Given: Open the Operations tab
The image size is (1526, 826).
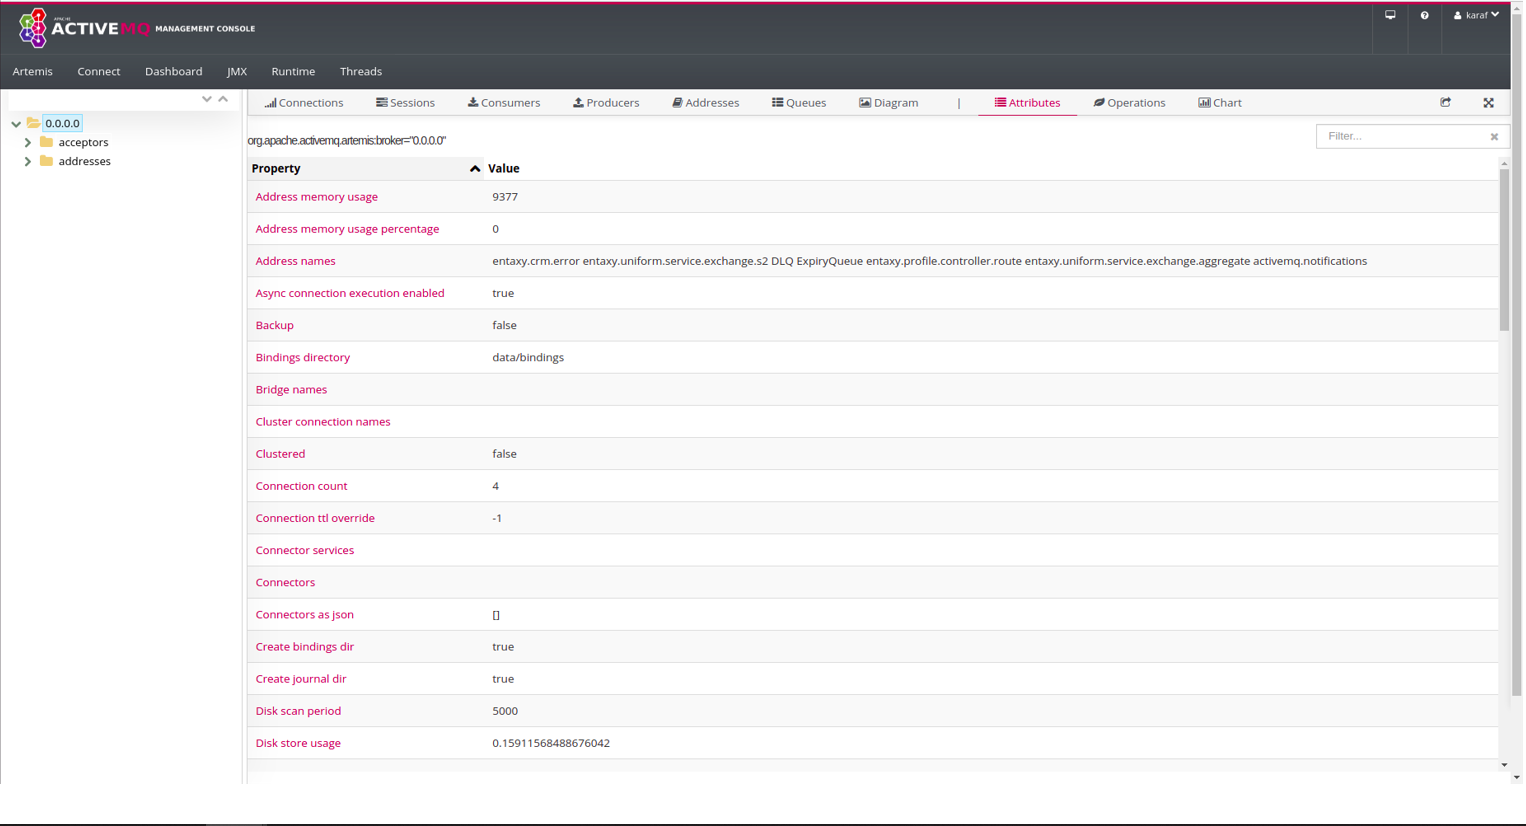Looking at the screenshot, I should 1129,103.
